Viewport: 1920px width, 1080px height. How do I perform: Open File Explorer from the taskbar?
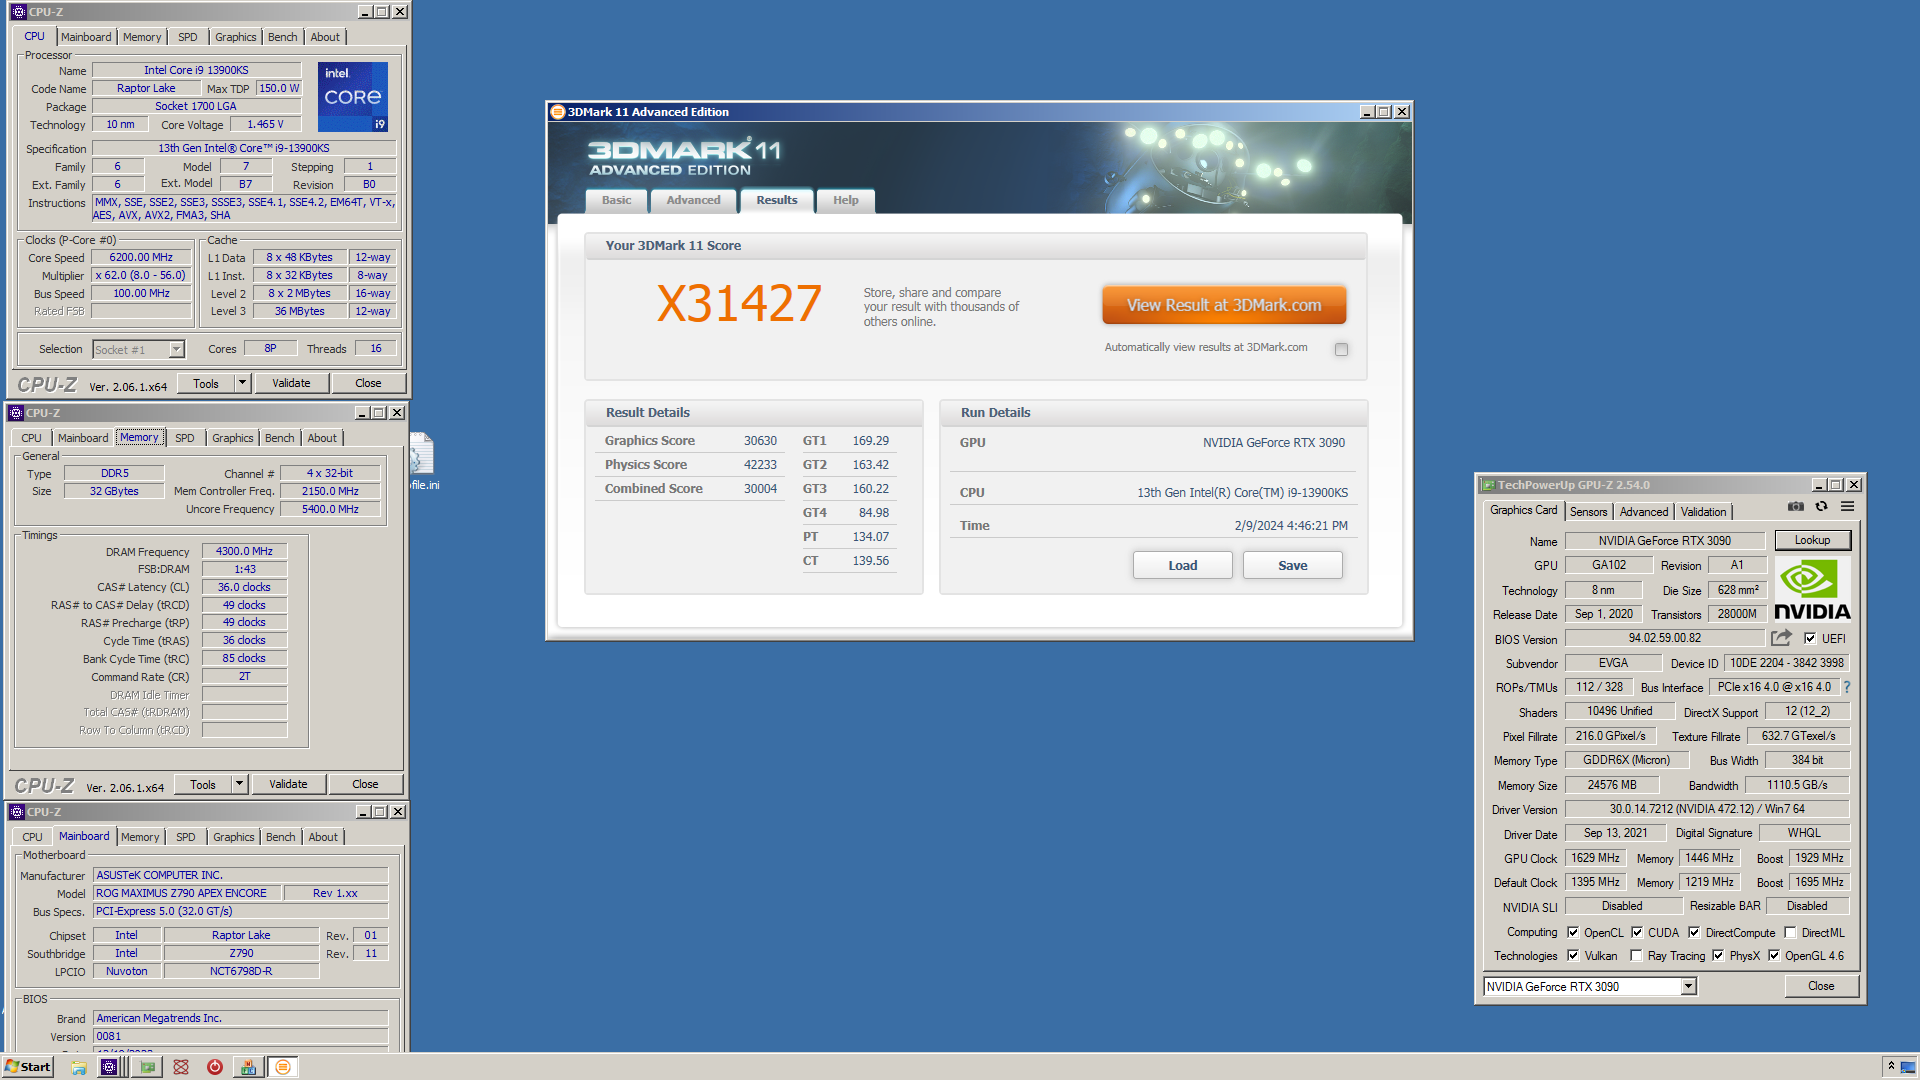pyautogui.click(x=78, y=1067)
